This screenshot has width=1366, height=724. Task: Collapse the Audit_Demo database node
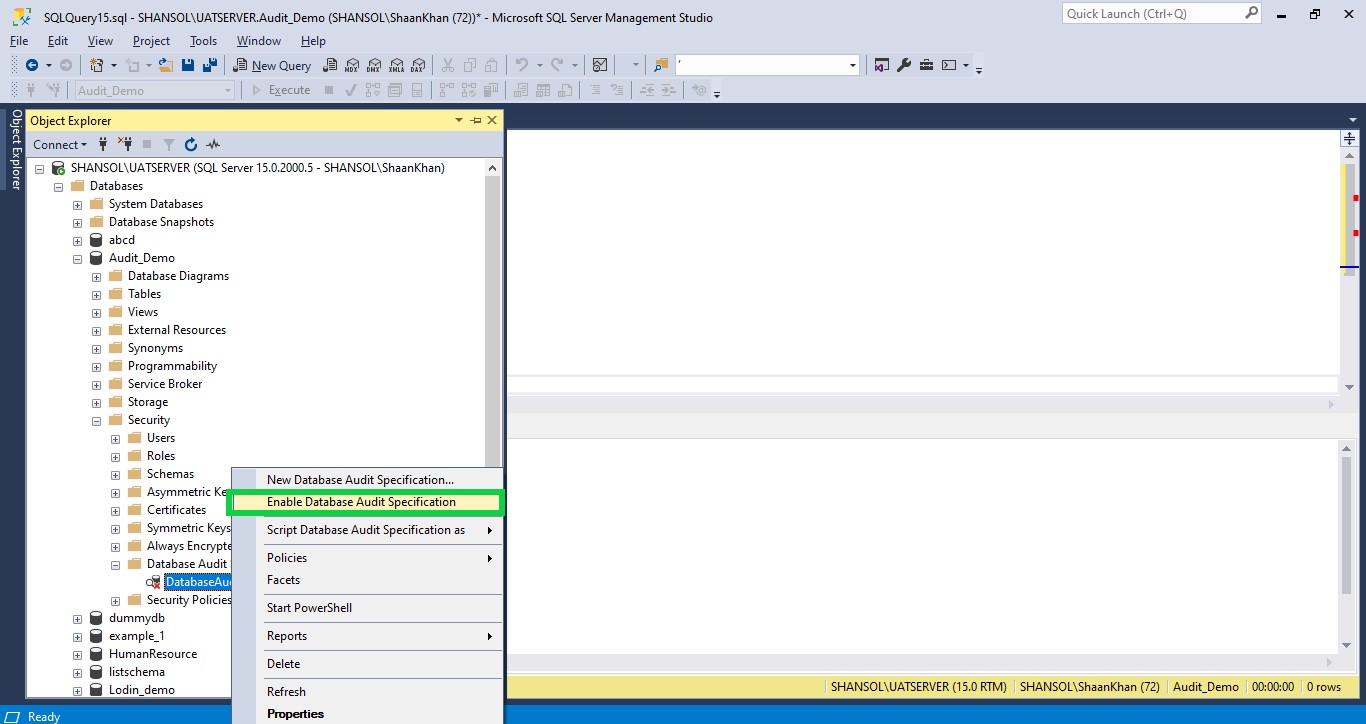[77, 257]
